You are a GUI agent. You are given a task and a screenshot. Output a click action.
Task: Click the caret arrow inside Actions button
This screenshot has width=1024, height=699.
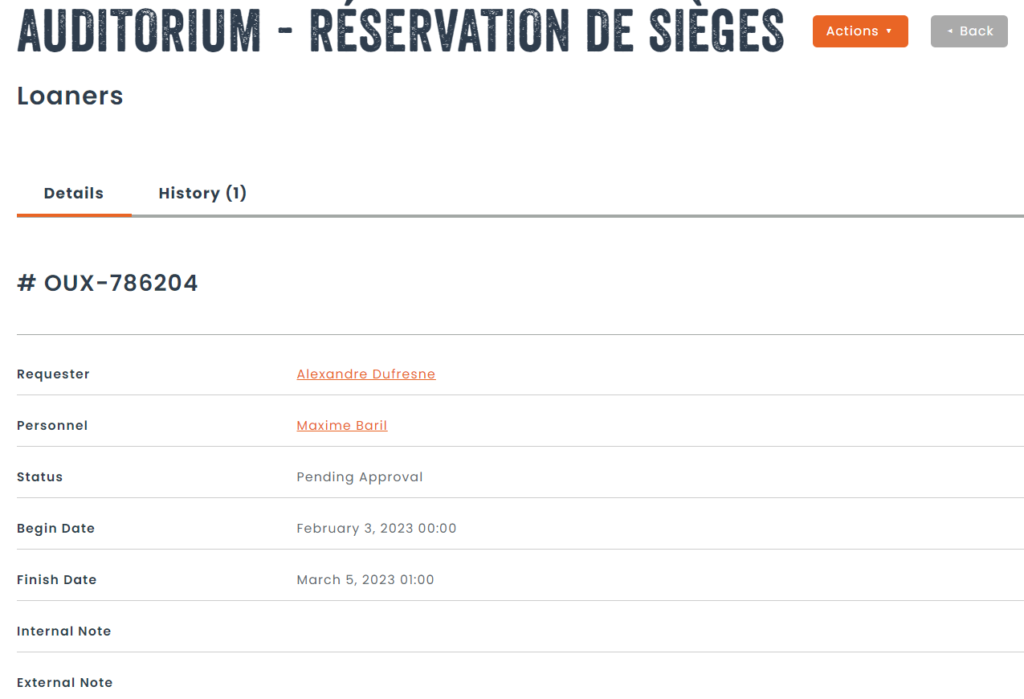pyautogui.click(x=889, y=31)
